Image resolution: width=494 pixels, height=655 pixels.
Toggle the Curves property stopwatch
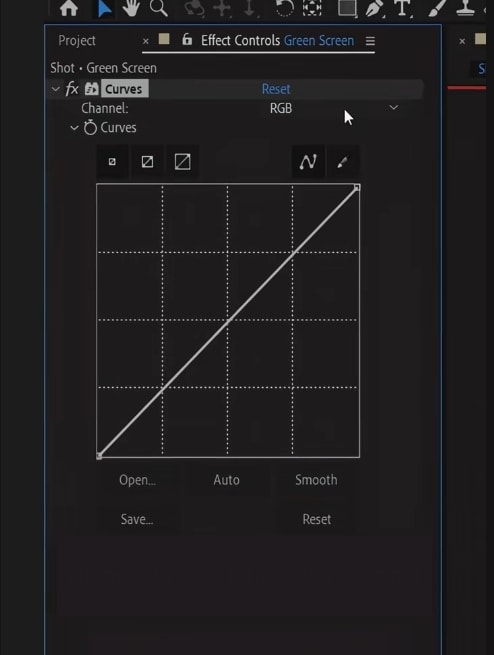90,127
